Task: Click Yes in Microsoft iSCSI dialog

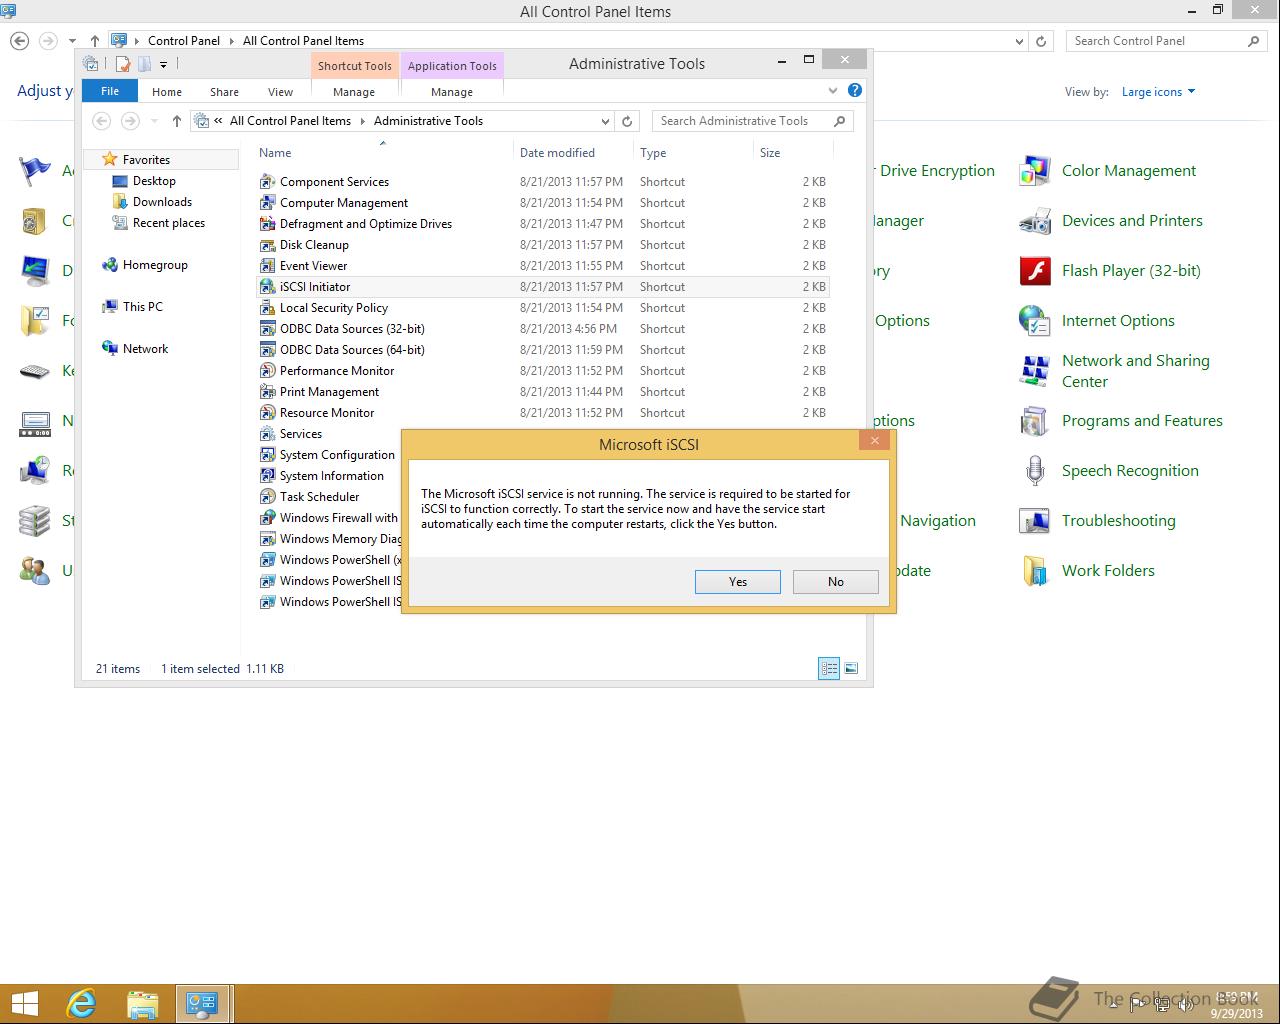Action: pyautogui.click(x=738, y=582)
